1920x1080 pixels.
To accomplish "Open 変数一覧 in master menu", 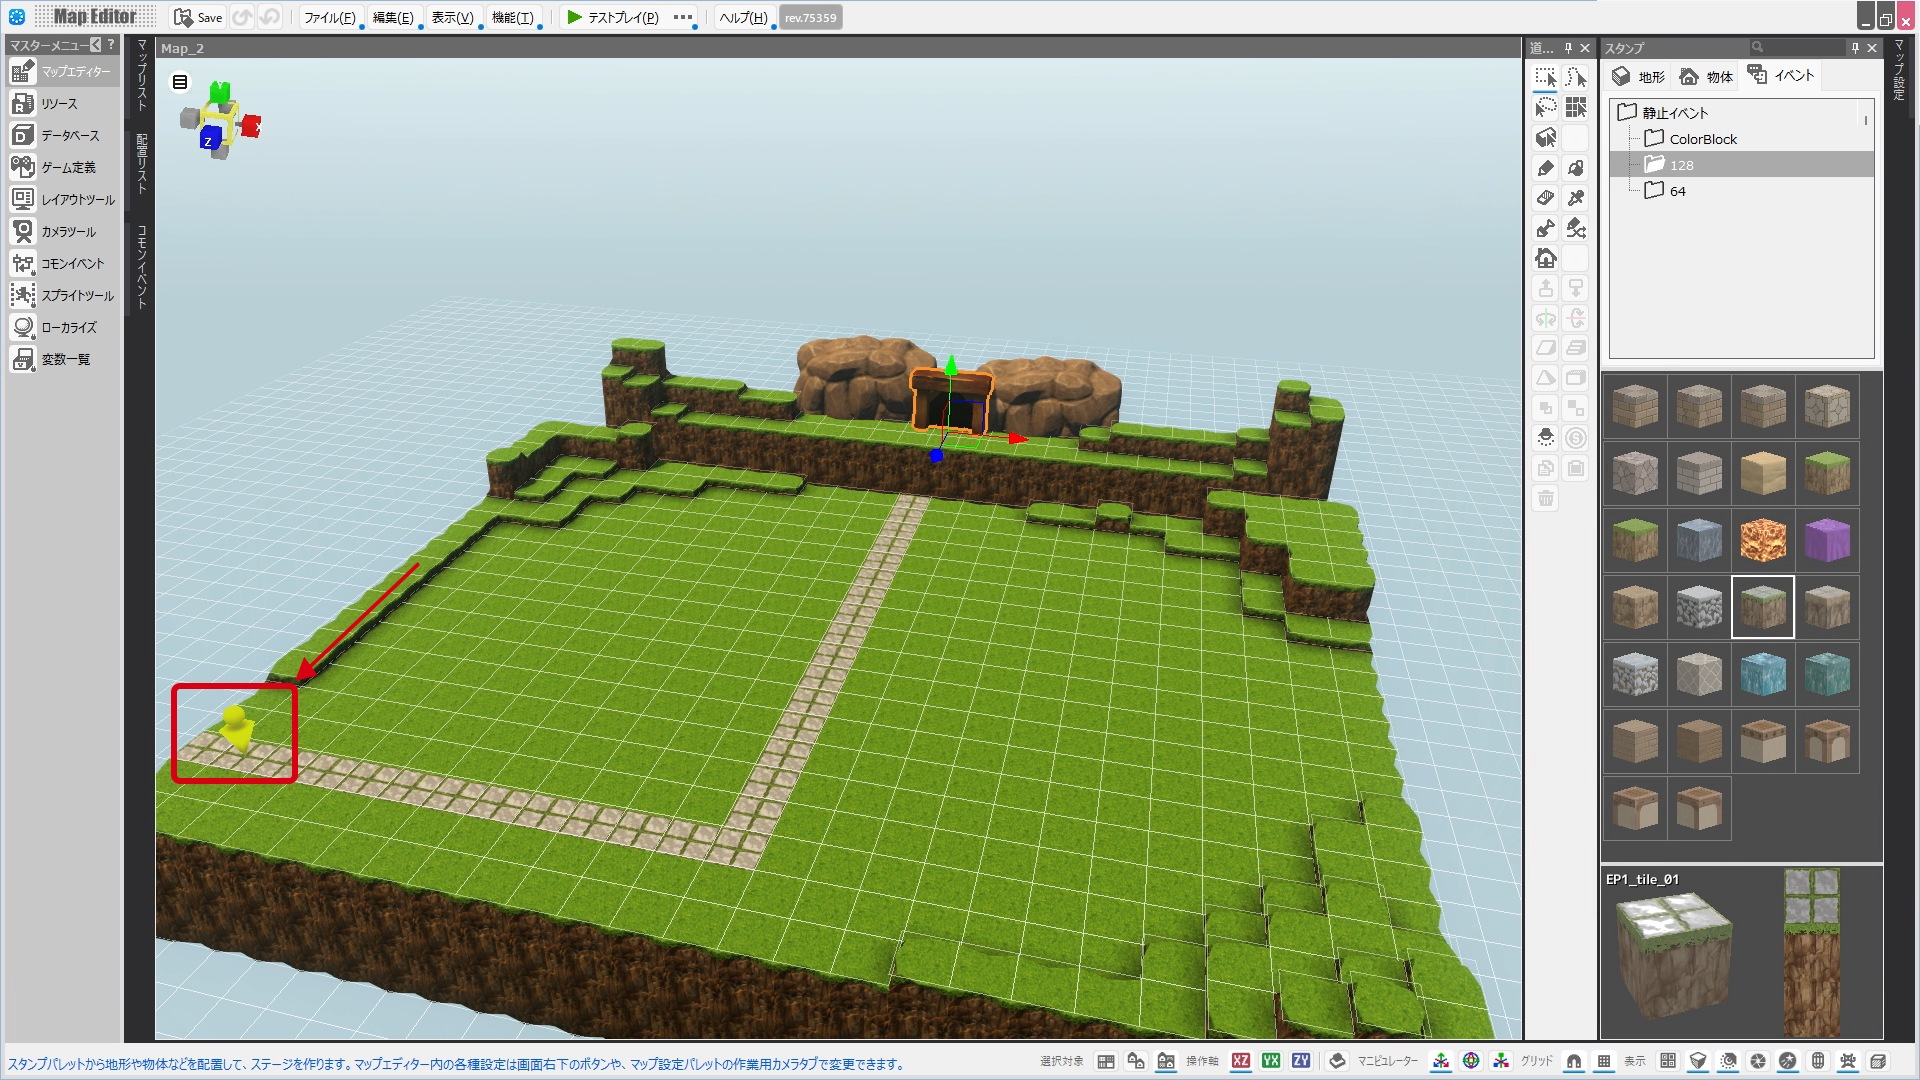I will [x=63, y=360].
